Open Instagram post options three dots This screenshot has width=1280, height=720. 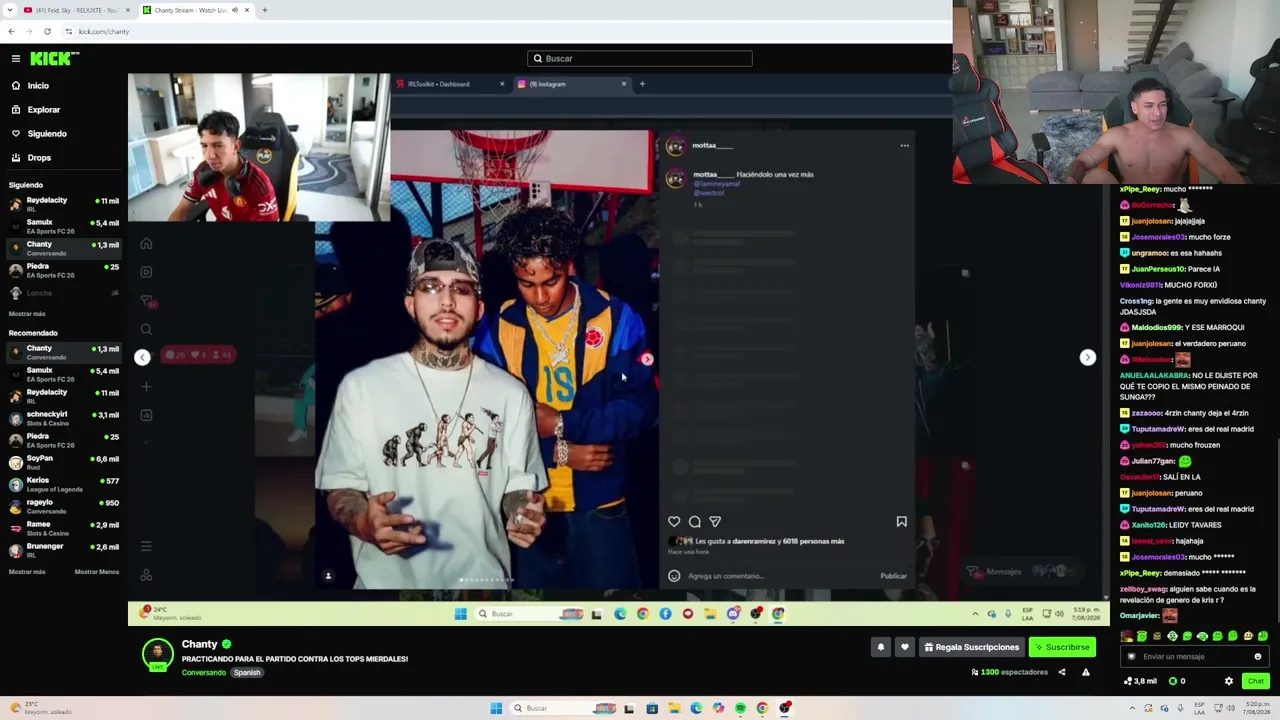click(905, 146)
